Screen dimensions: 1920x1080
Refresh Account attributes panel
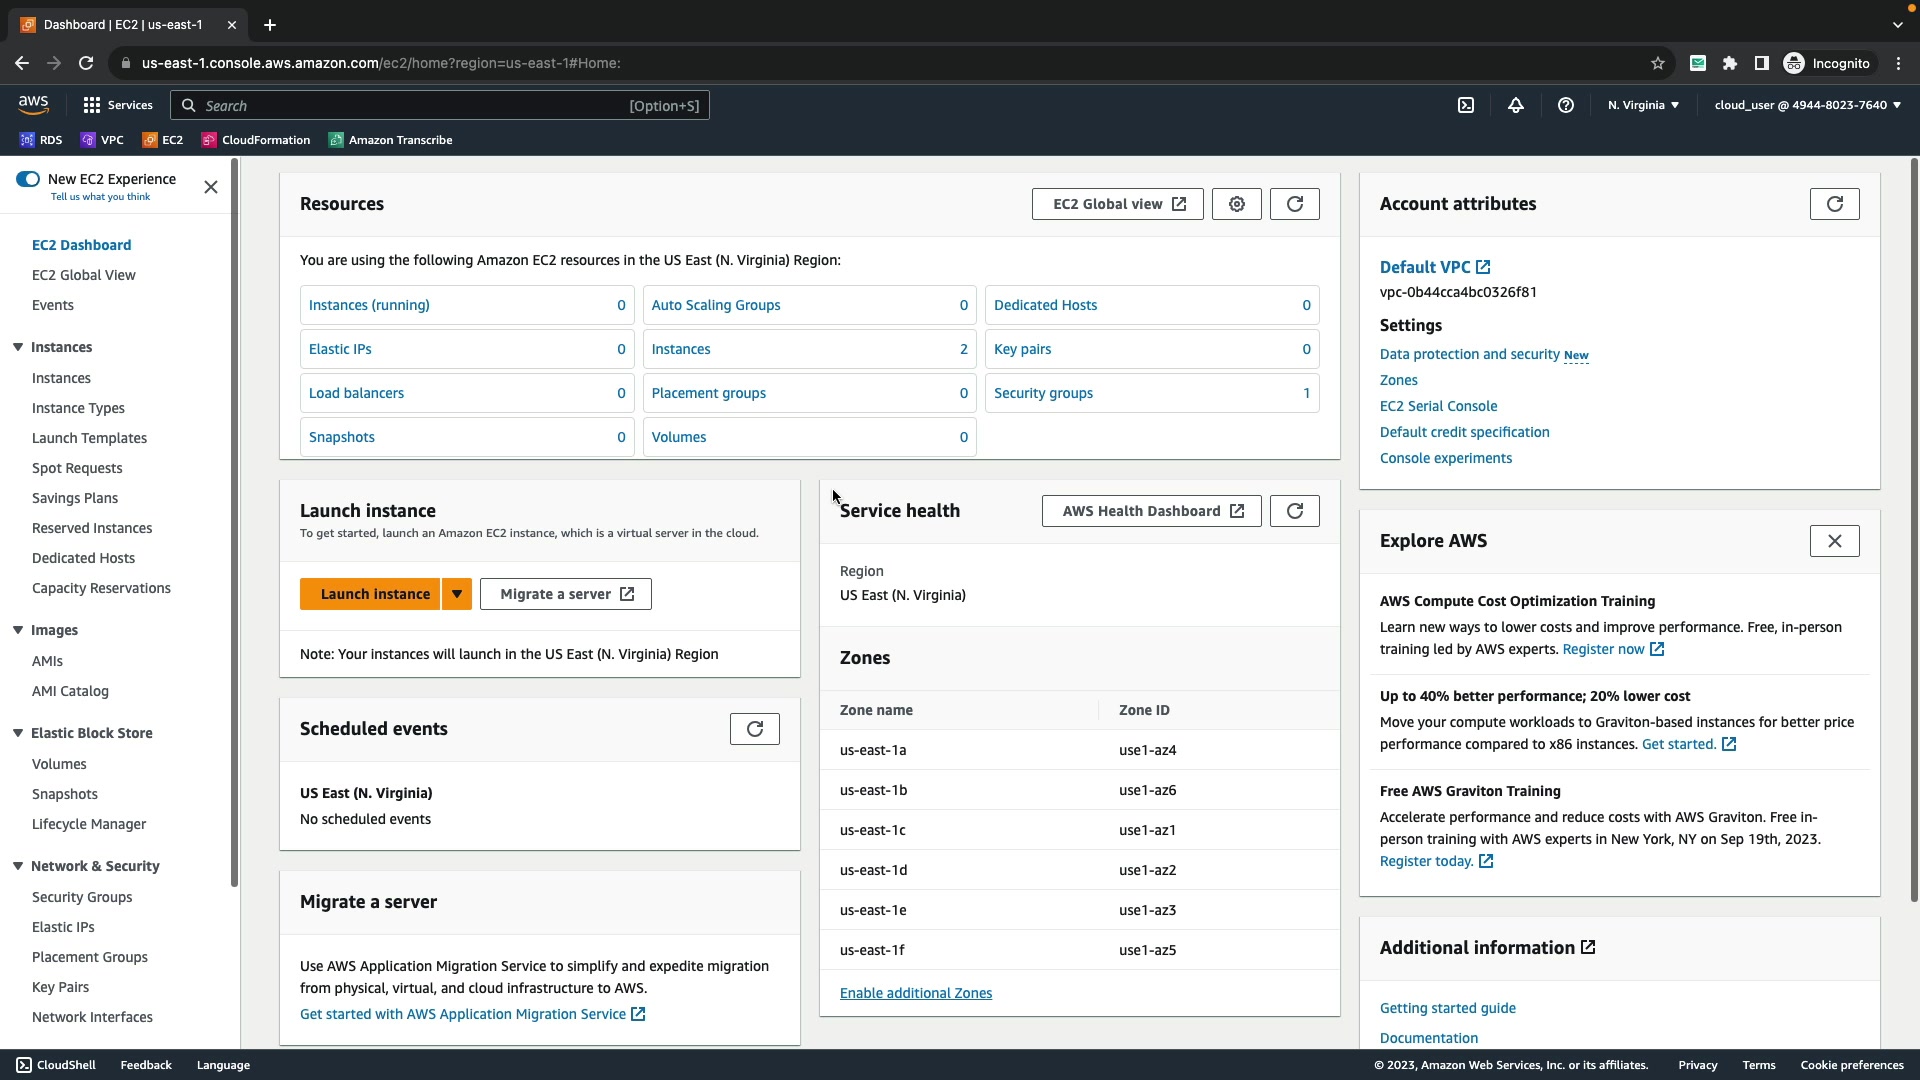coord(1835,204)
